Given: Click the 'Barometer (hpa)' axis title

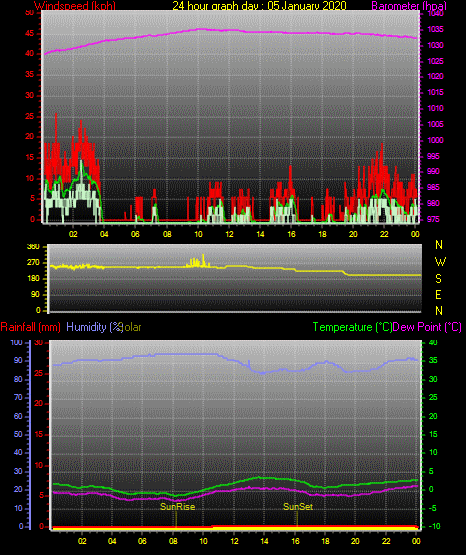Looking at the screenshot, I should [x=409, y=6].
